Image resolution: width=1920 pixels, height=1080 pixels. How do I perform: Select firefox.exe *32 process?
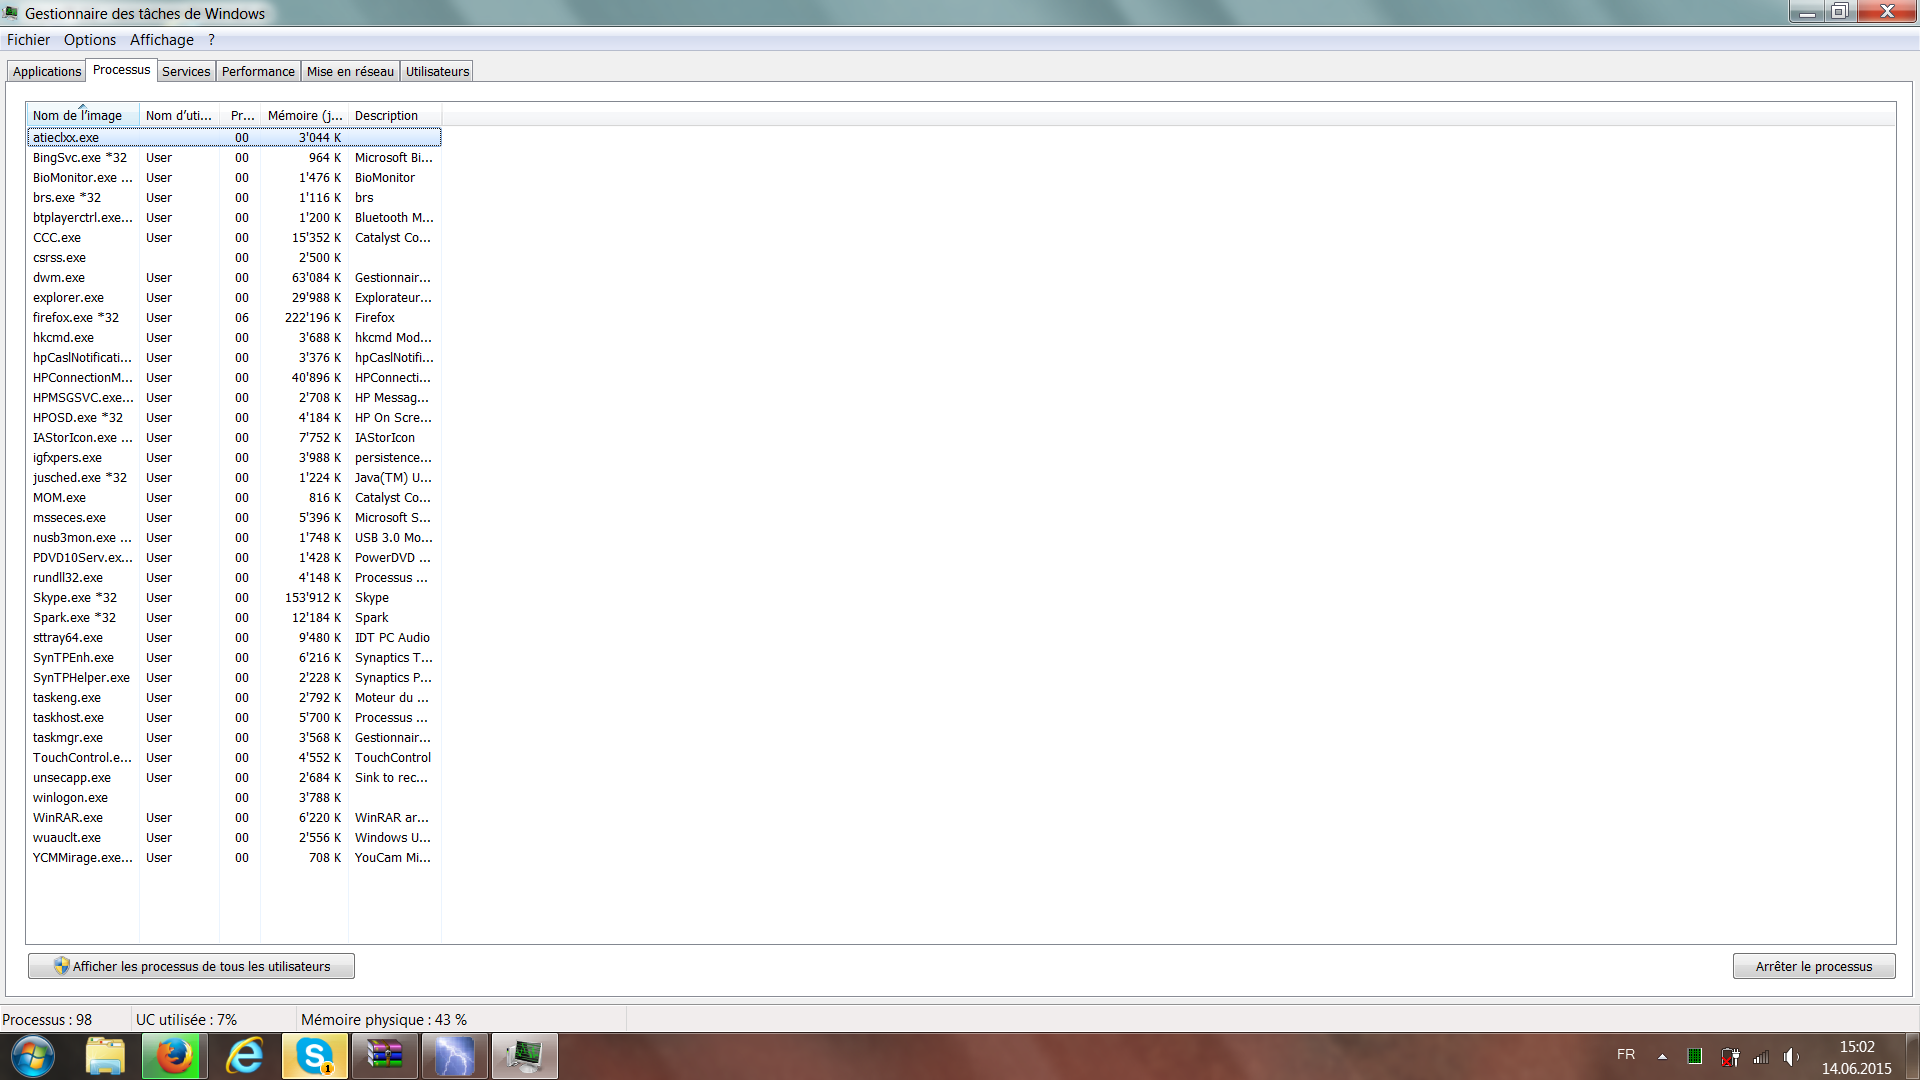[x=234, y=317]
